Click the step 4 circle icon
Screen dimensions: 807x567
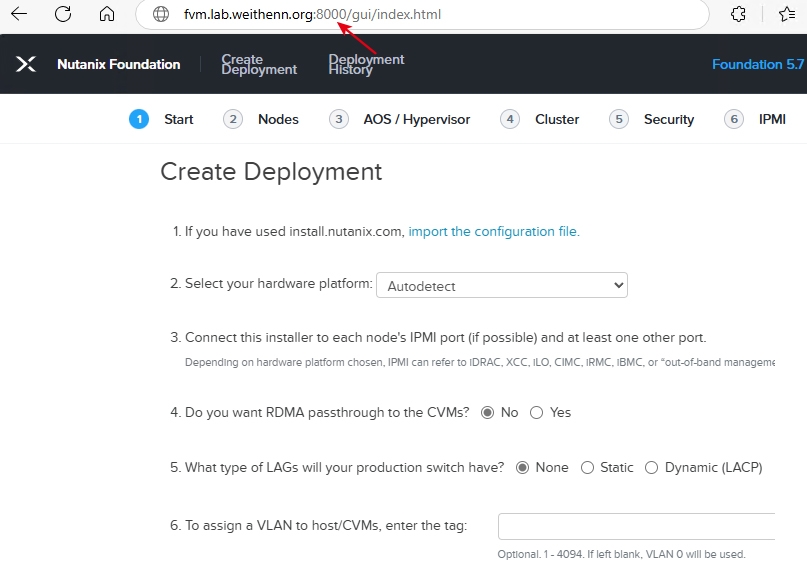[x=510, y=119]
